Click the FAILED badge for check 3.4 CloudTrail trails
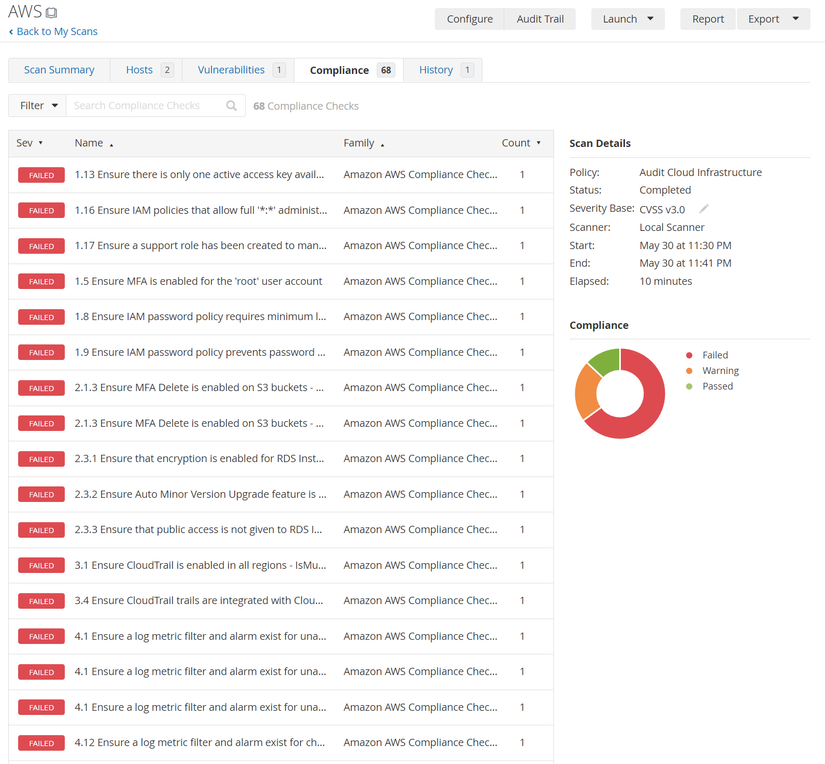 (x=41, y=601)
